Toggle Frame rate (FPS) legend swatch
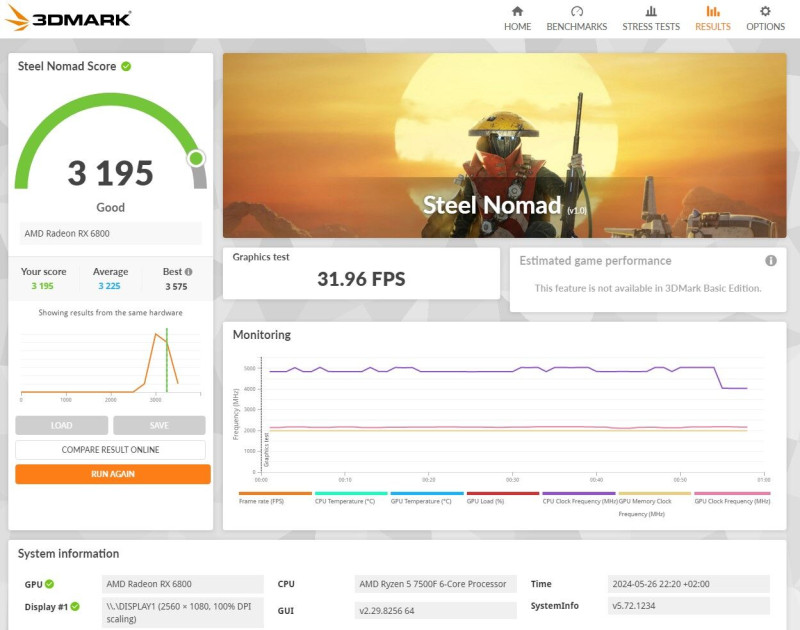Viewport: 800px width, 630px height. (275, 493)
